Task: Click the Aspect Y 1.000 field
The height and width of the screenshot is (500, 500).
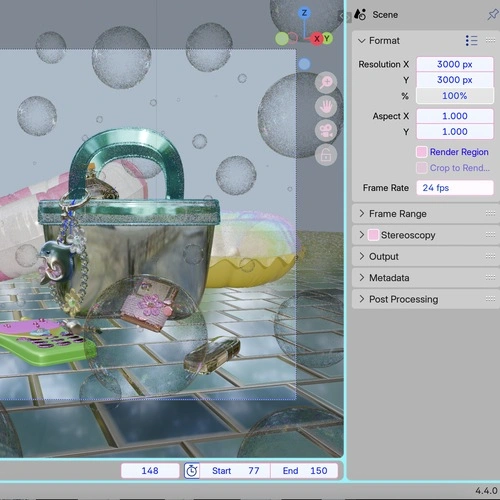Action: (455, 132)
